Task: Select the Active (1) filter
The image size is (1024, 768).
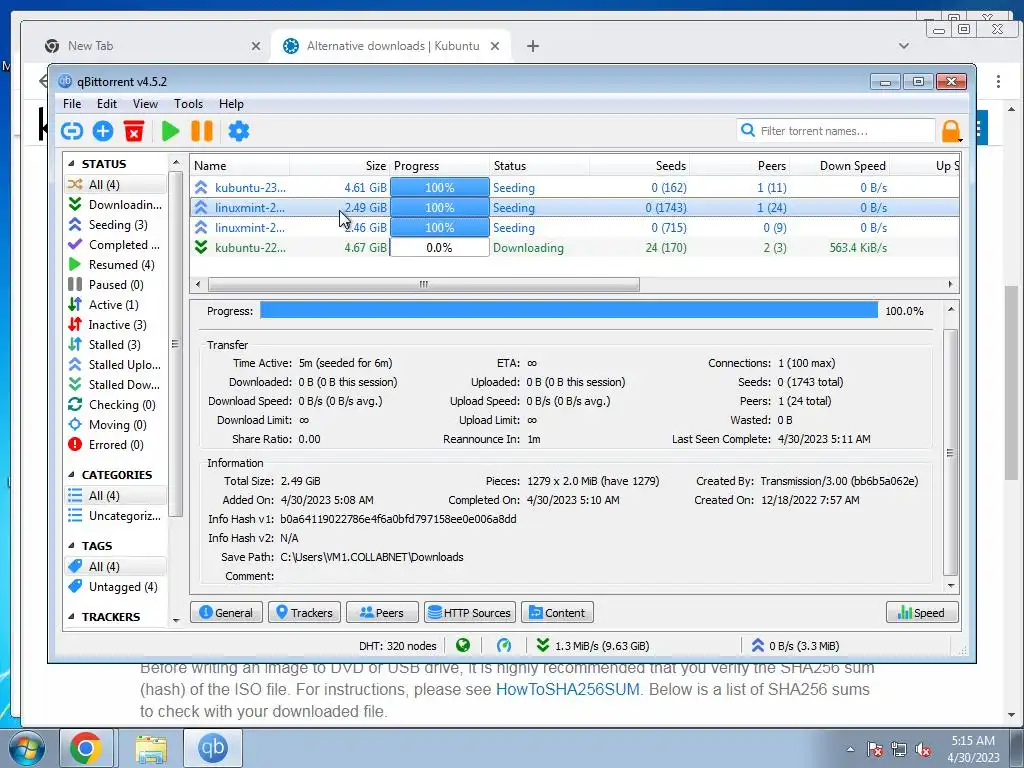Action: (116, 305)
